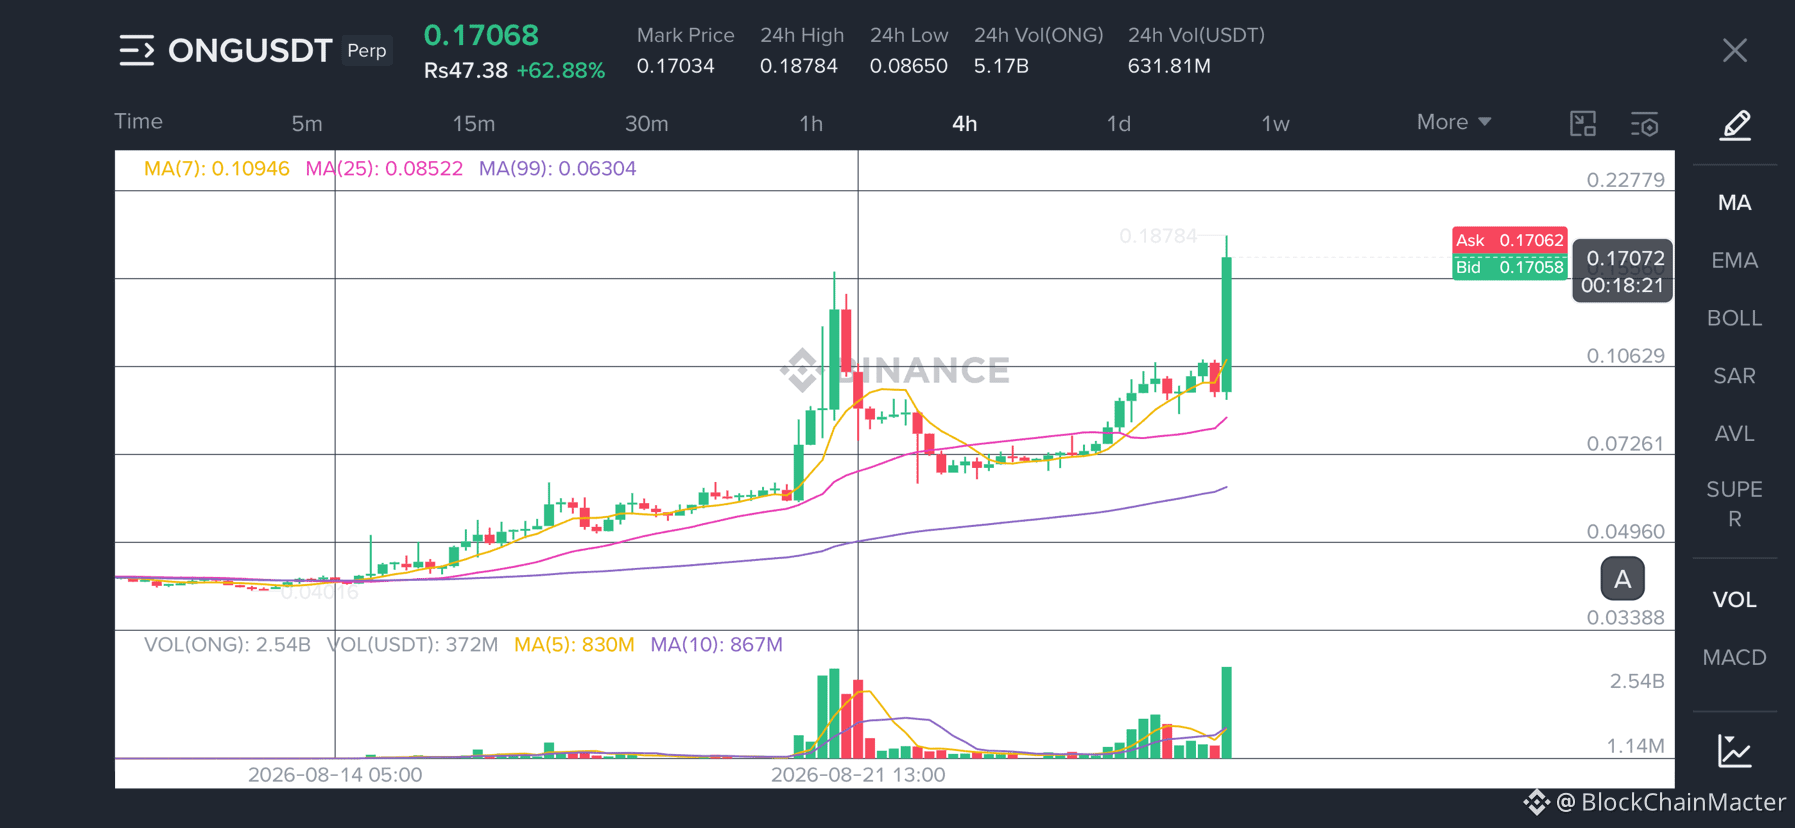Select the 4h interval tab
Image resolution: width=1795 pixels, height=828 pixels.
click(x=964, y=124)
